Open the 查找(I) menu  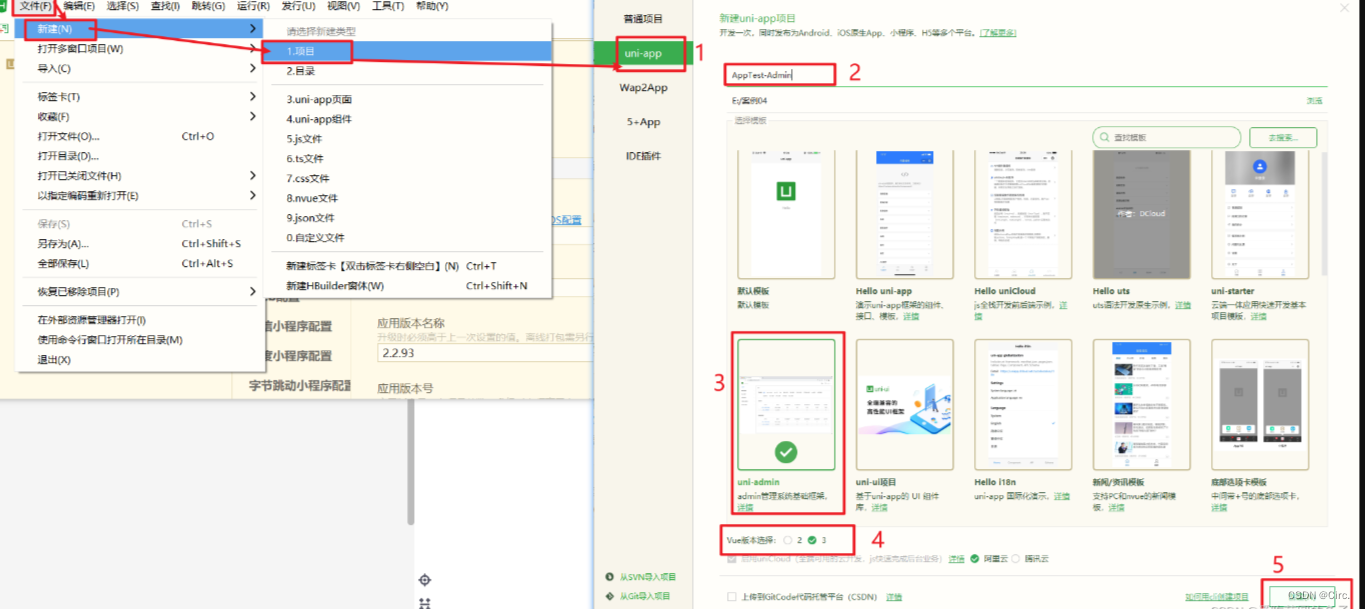165,6
